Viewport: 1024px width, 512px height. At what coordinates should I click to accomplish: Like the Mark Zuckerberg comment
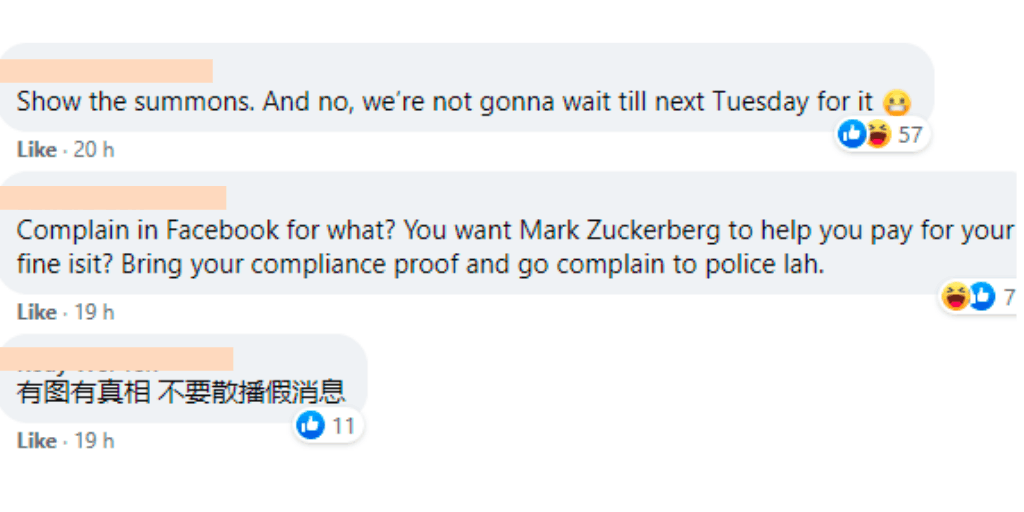coord(36,312)
